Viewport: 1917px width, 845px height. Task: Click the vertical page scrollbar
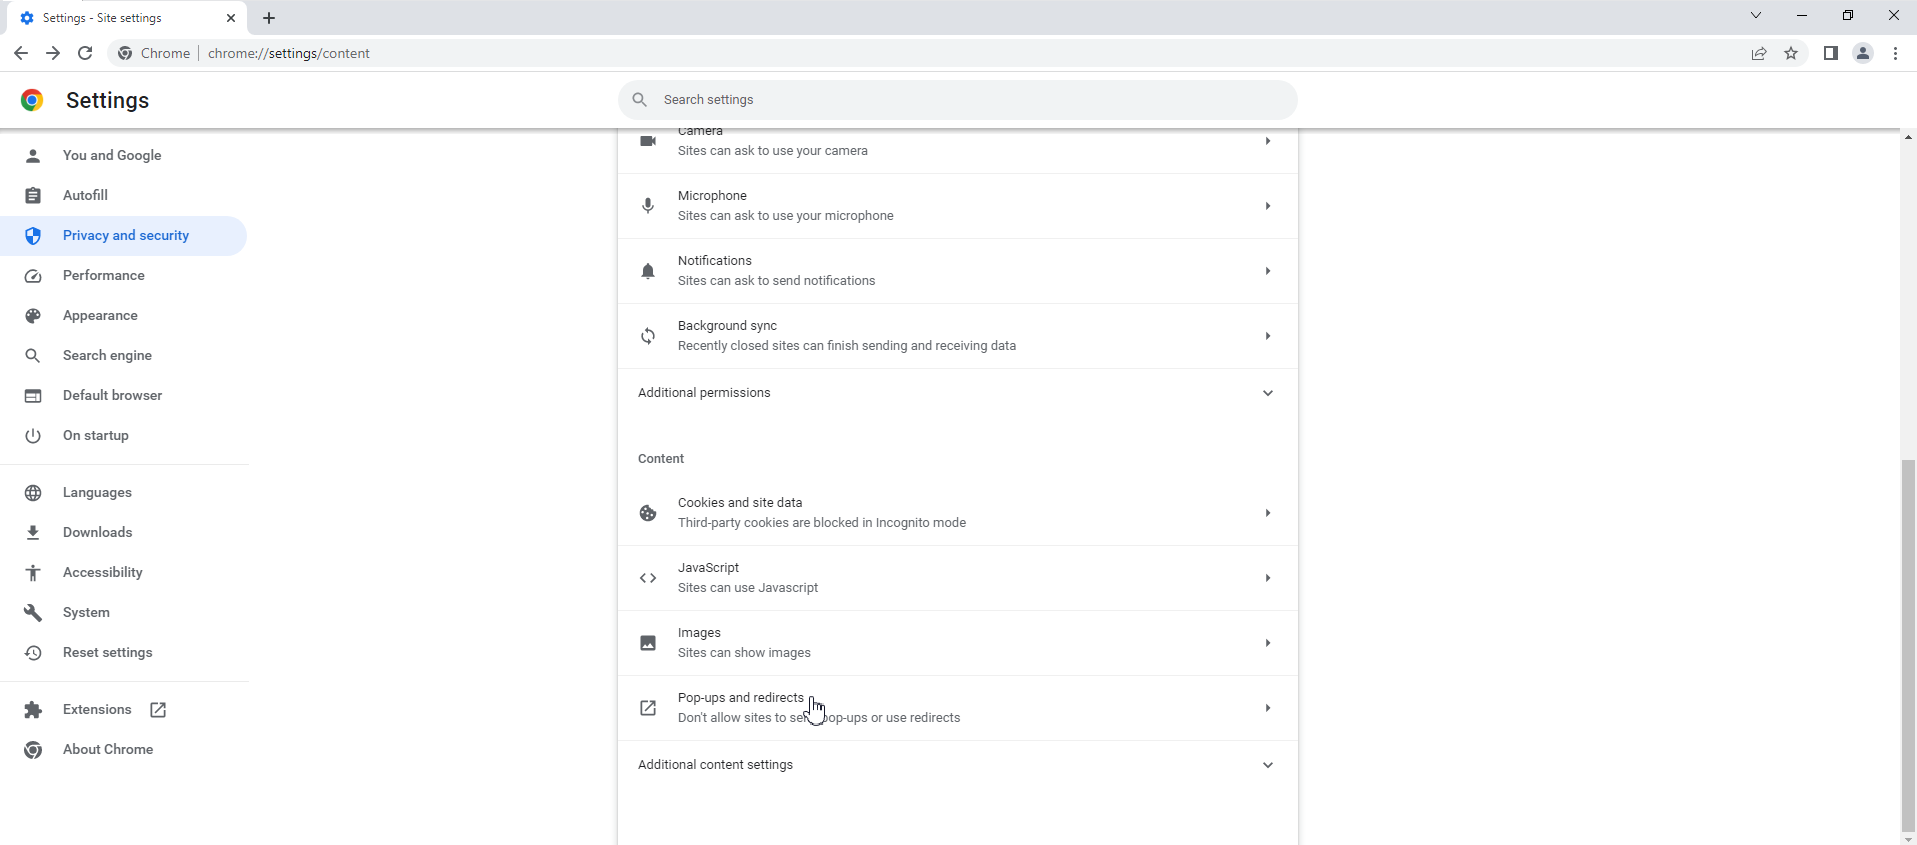pyautogui.click(x=1908, y=640)
